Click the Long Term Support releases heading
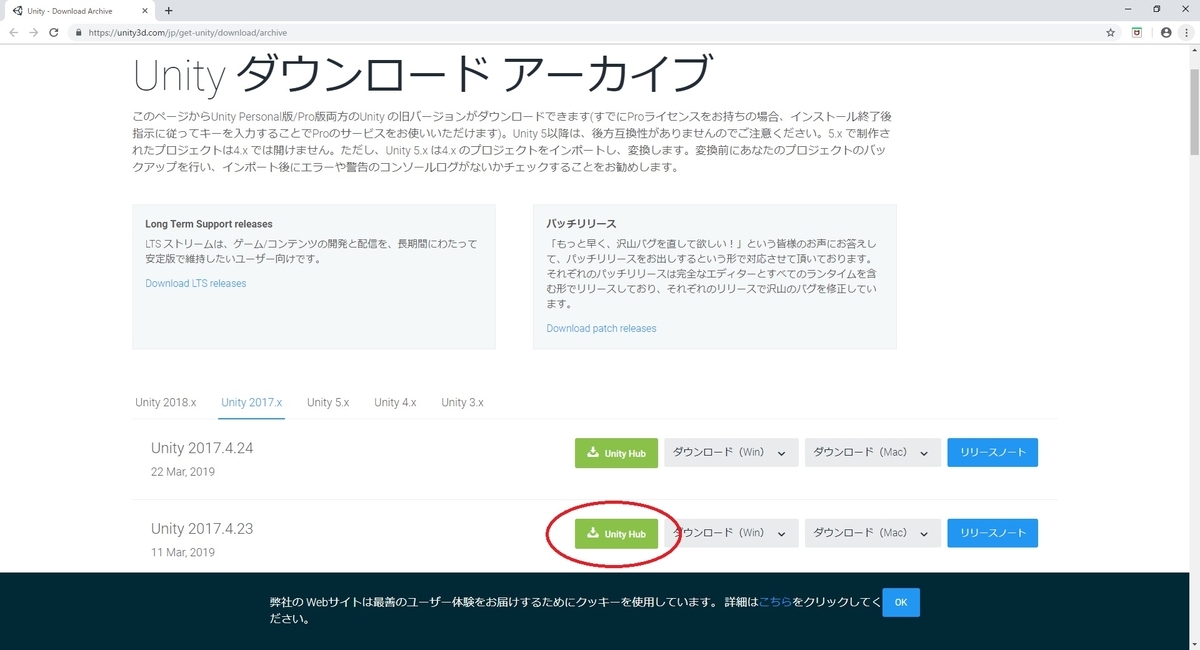The image size is (1200, 650). (209, 224)
